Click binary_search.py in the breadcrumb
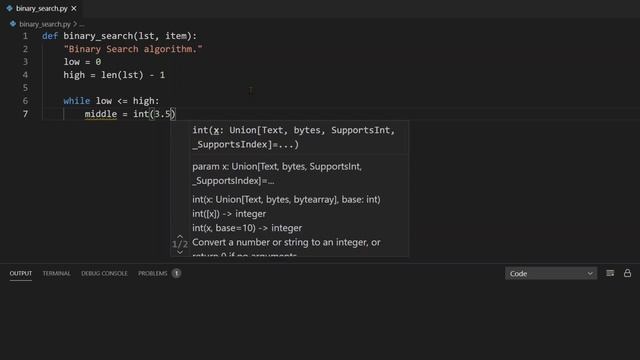This screenshot has height=360, width=640. pos(45,24)
